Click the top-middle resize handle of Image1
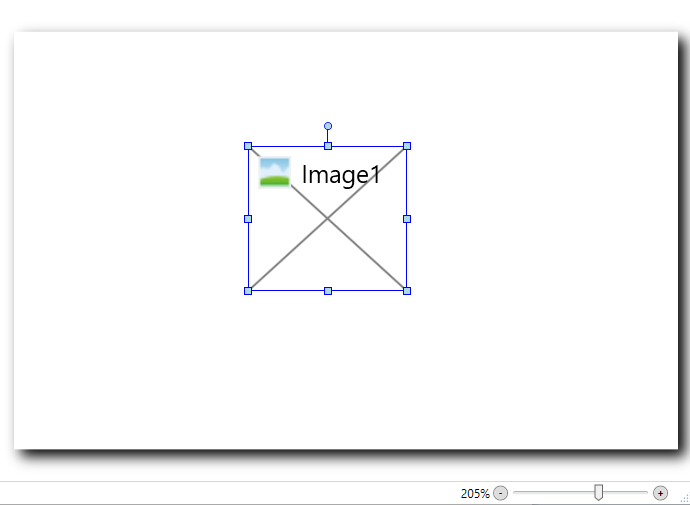This screenshot has width=690, height=505. (328, 146)
